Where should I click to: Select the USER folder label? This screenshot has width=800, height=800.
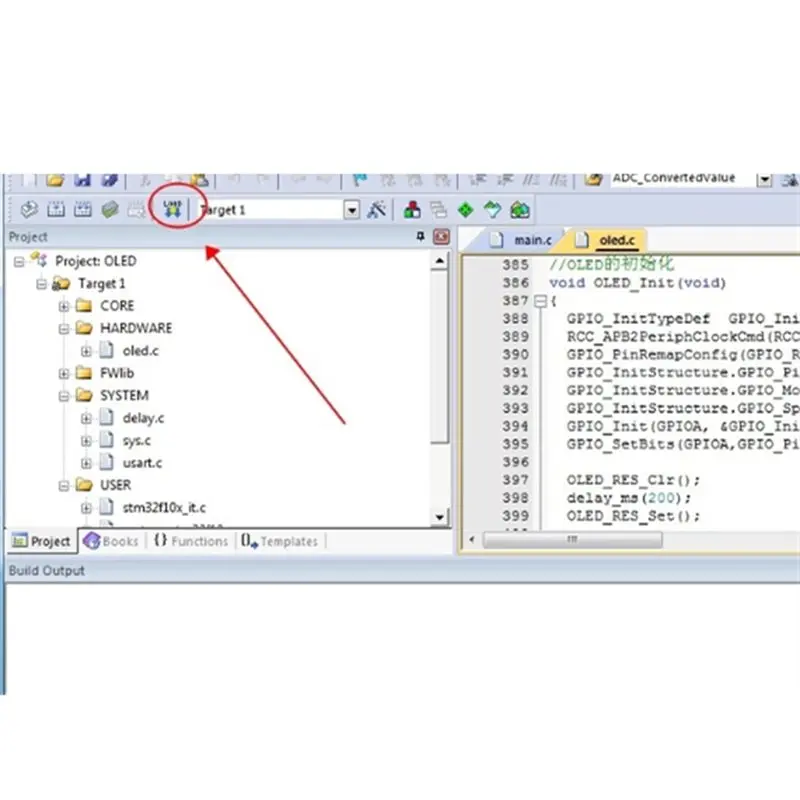click(115, 485)
